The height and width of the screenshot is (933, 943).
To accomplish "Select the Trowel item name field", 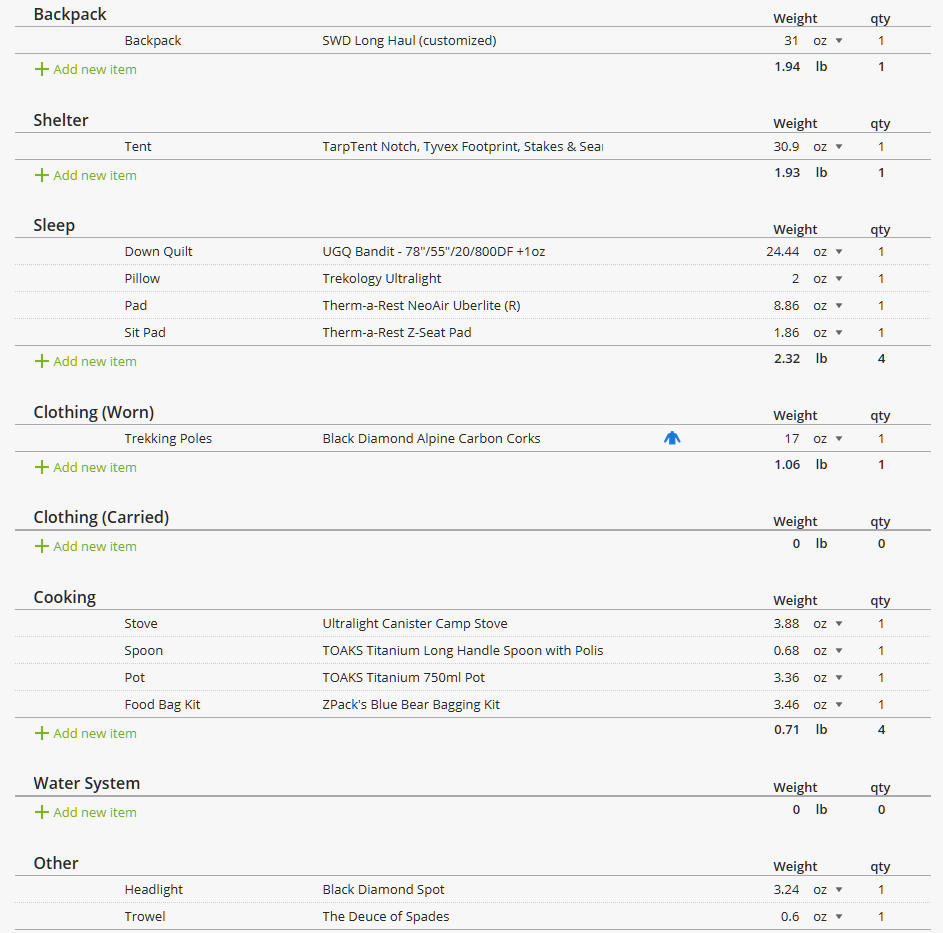I will (145, 917).
